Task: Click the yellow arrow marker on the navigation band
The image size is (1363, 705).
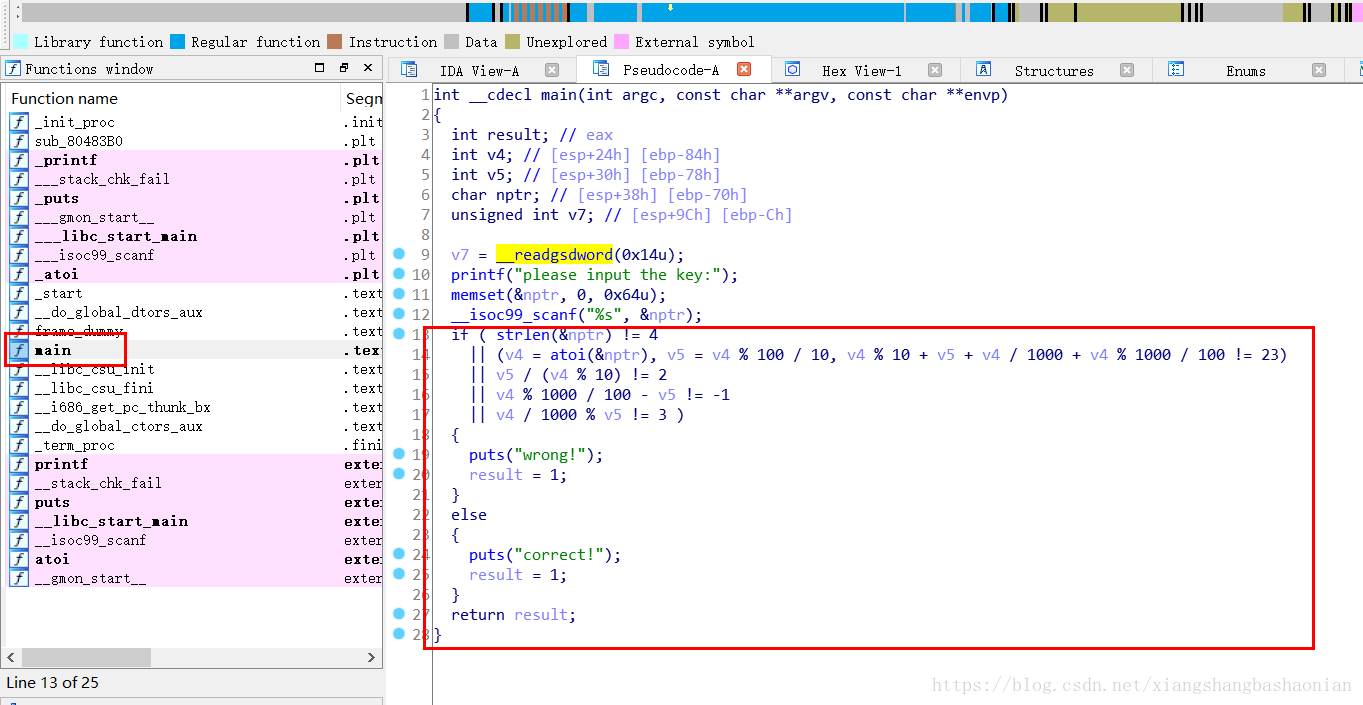Action: point(669,10)
